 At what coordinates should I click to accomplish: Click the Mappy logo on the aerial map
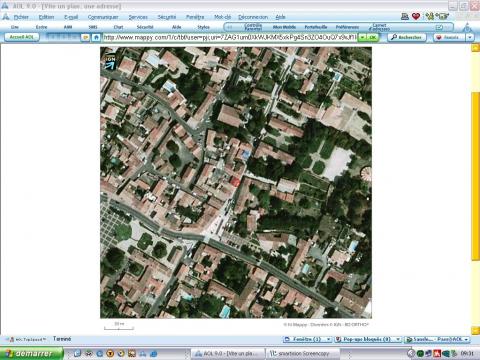[x=110, y=61]
